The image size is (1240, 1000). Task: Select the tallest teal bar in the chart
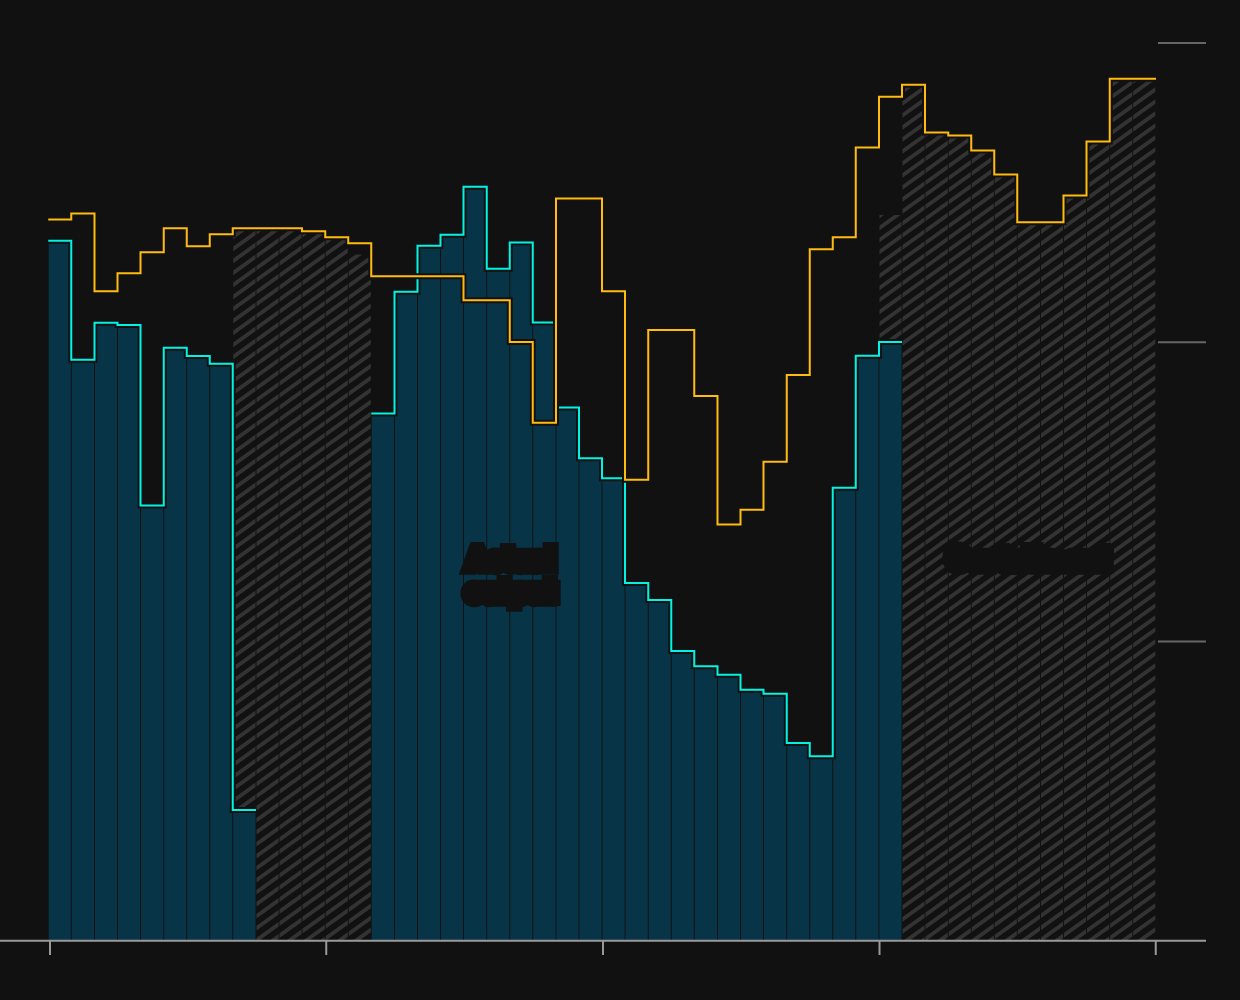click(475, 560)
